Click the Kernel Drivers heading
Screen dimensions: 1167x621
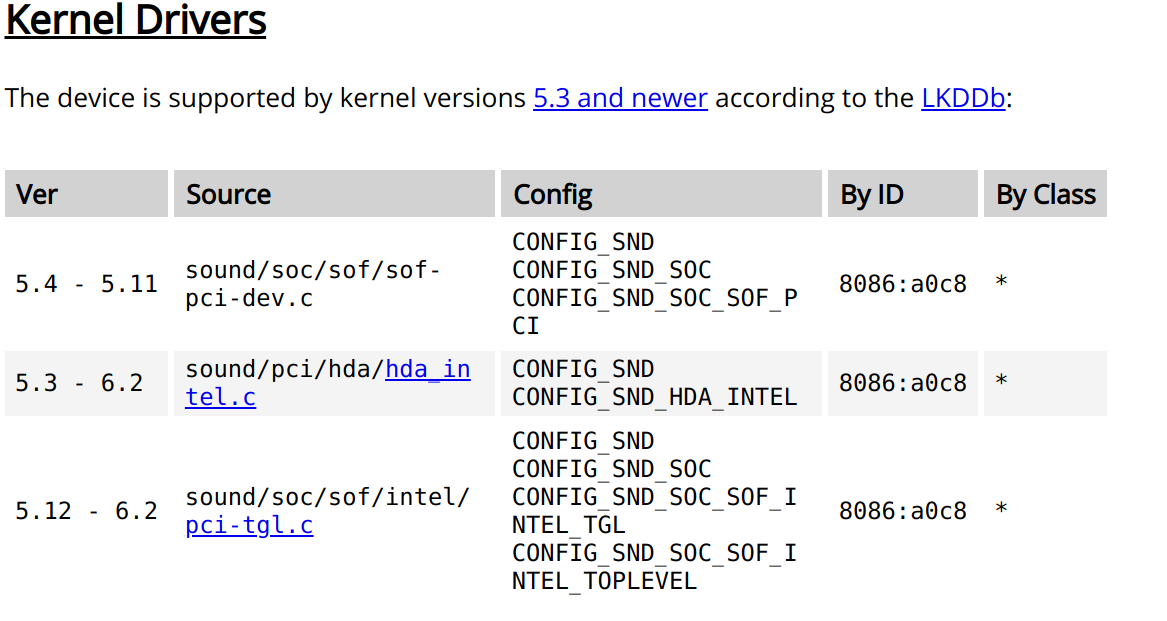136,20
